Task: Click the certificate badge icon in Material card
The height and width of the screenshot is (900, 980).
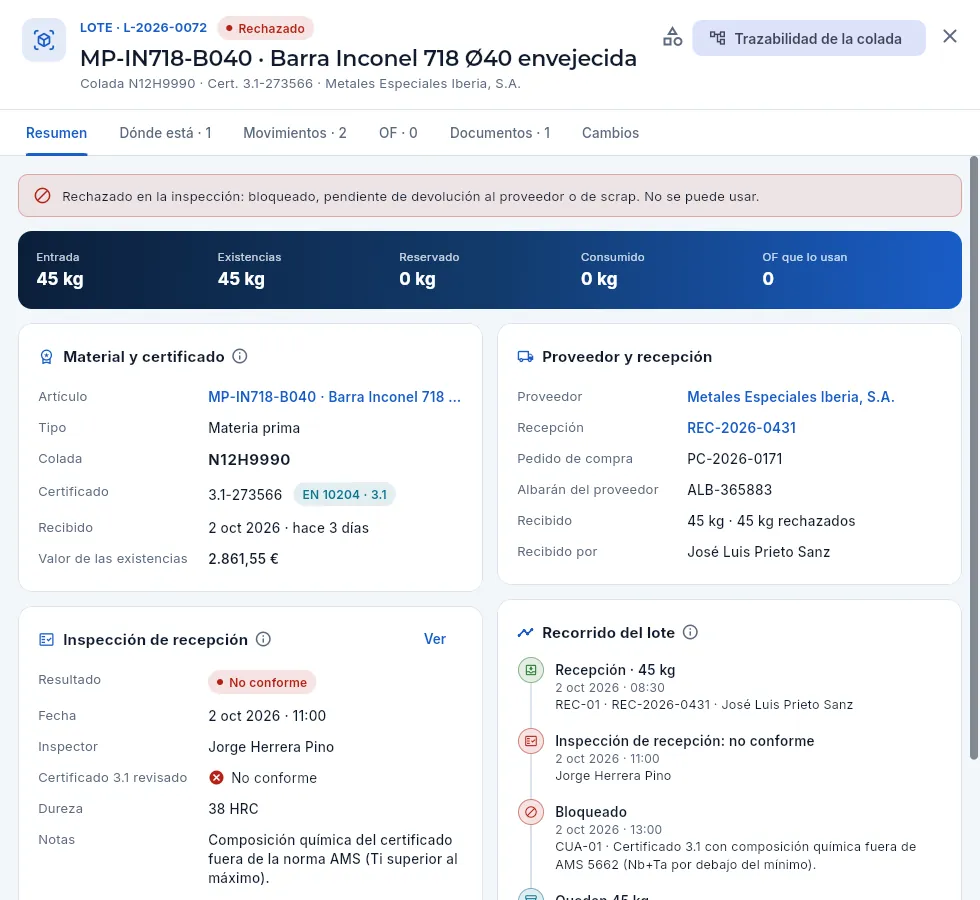Action: tap(46, 357)
